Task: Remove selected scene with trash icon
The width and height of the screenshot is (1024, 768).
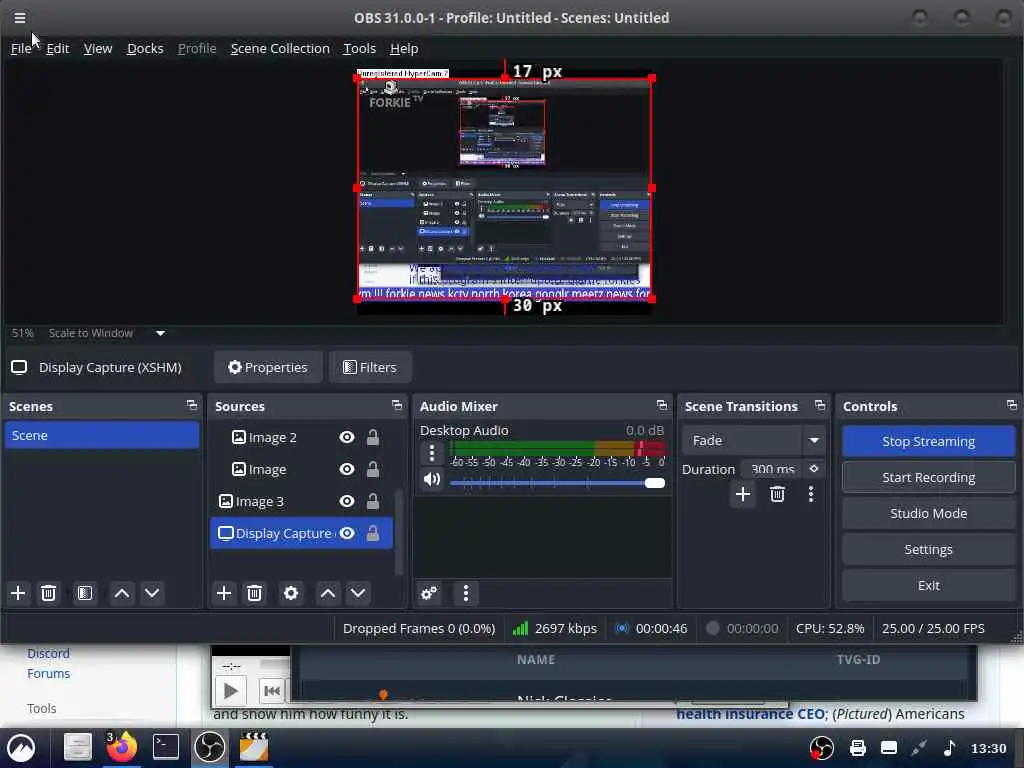Action: click(x=48, y=593)
